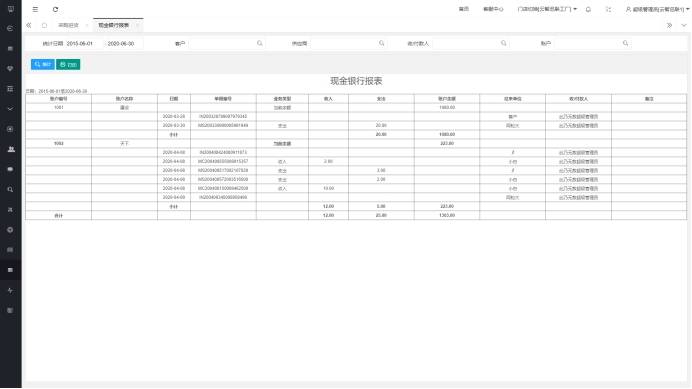Open account lookup search icon
692x389 pixels.
tap(625, 43)
